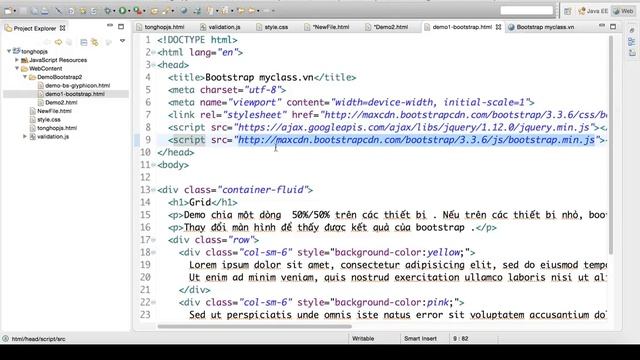The height and width of the screenshot is (360, 640).
Task: Click the 9 : 82 cursor position indicator
Action: [460, 338]
